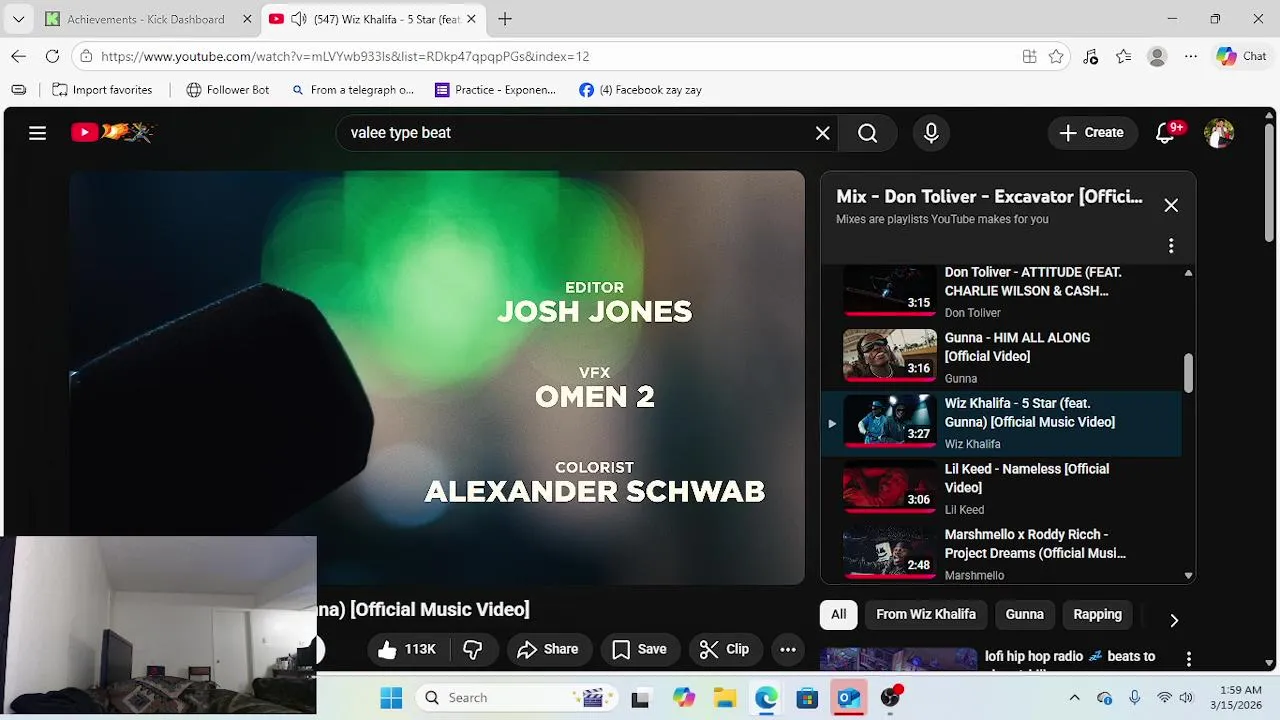Open Follower Bot bookmark
The height and width of the screenshot is (720, 1280).
pyautogui.click(x=228, y=90)
